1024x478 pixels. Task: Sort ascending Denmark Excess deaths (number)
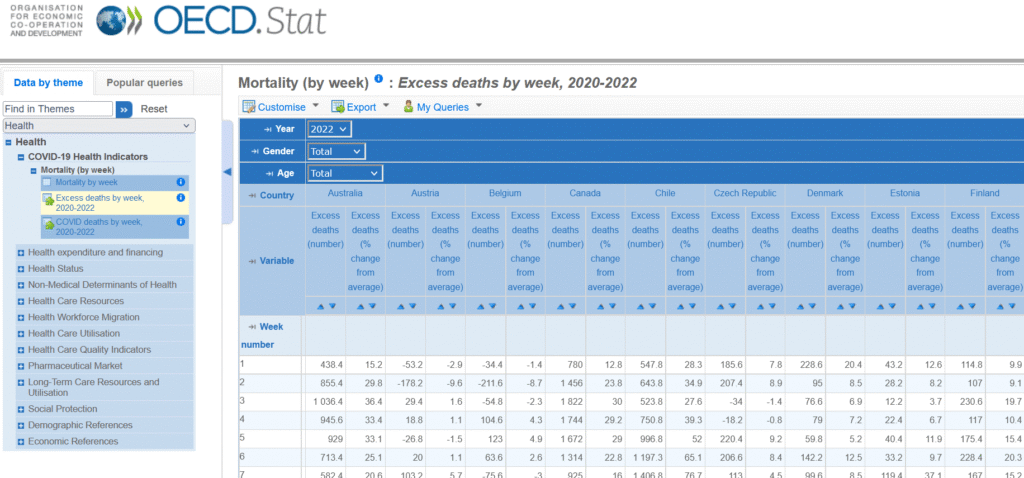coord(800,306)
